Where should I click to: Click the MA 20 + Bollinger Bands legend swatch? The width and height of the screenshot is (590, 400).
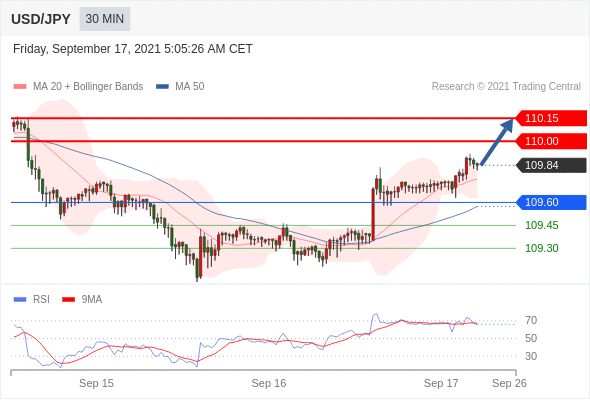20,87
